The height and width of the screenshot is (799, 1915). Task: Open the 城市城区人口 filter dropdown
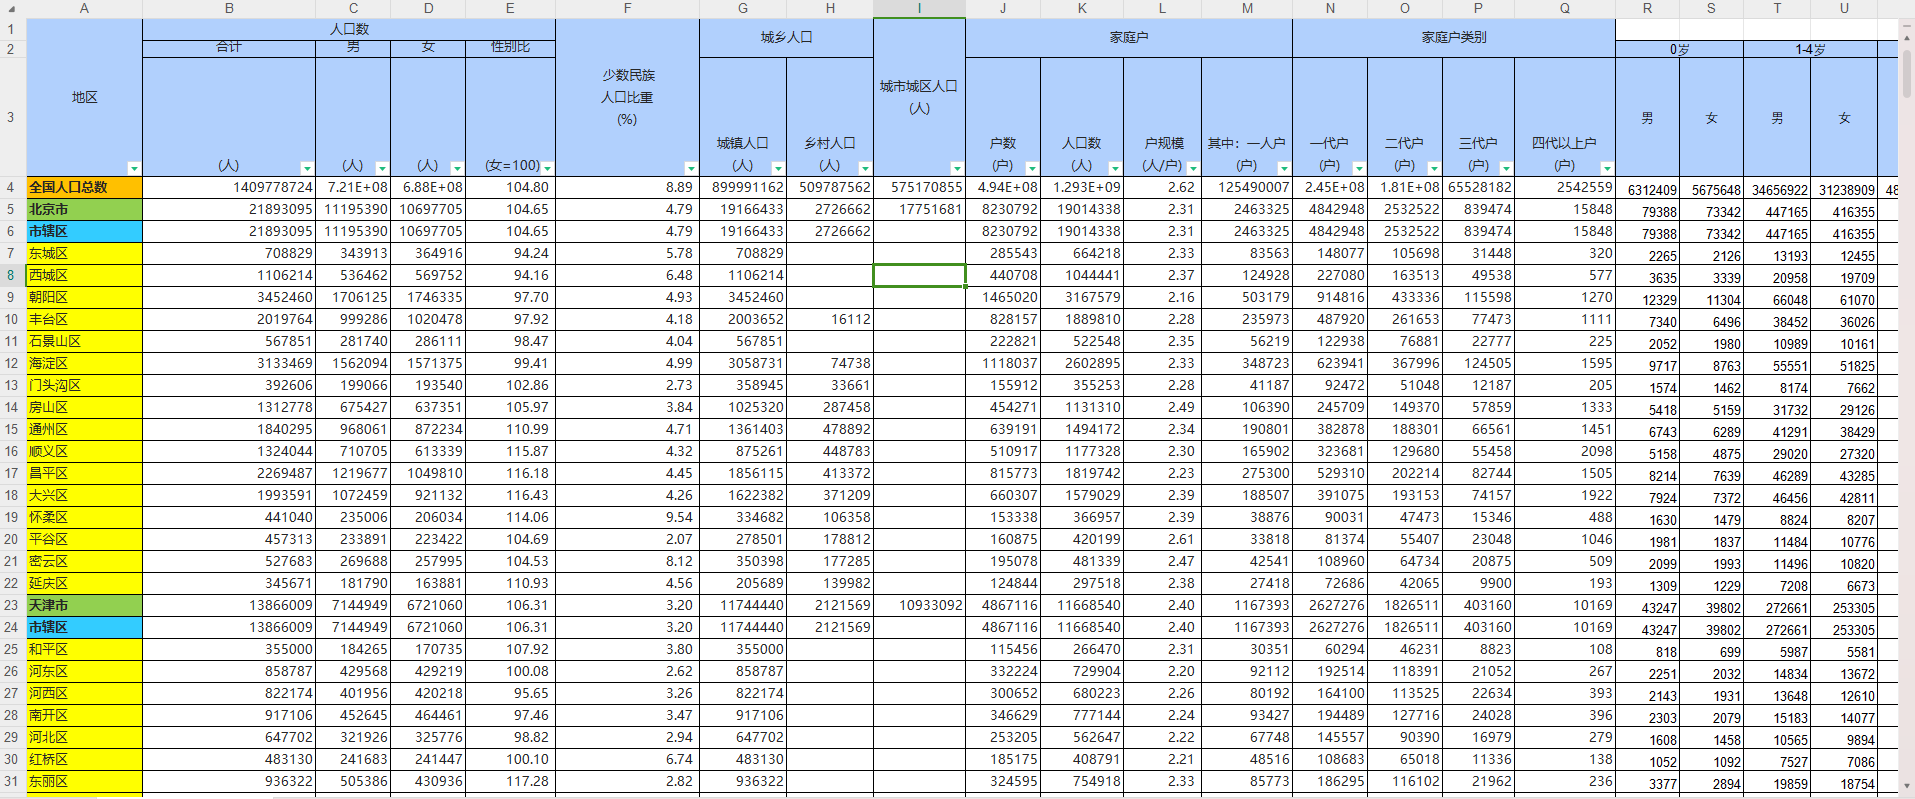pyautogui.click(x=956, y=168)
